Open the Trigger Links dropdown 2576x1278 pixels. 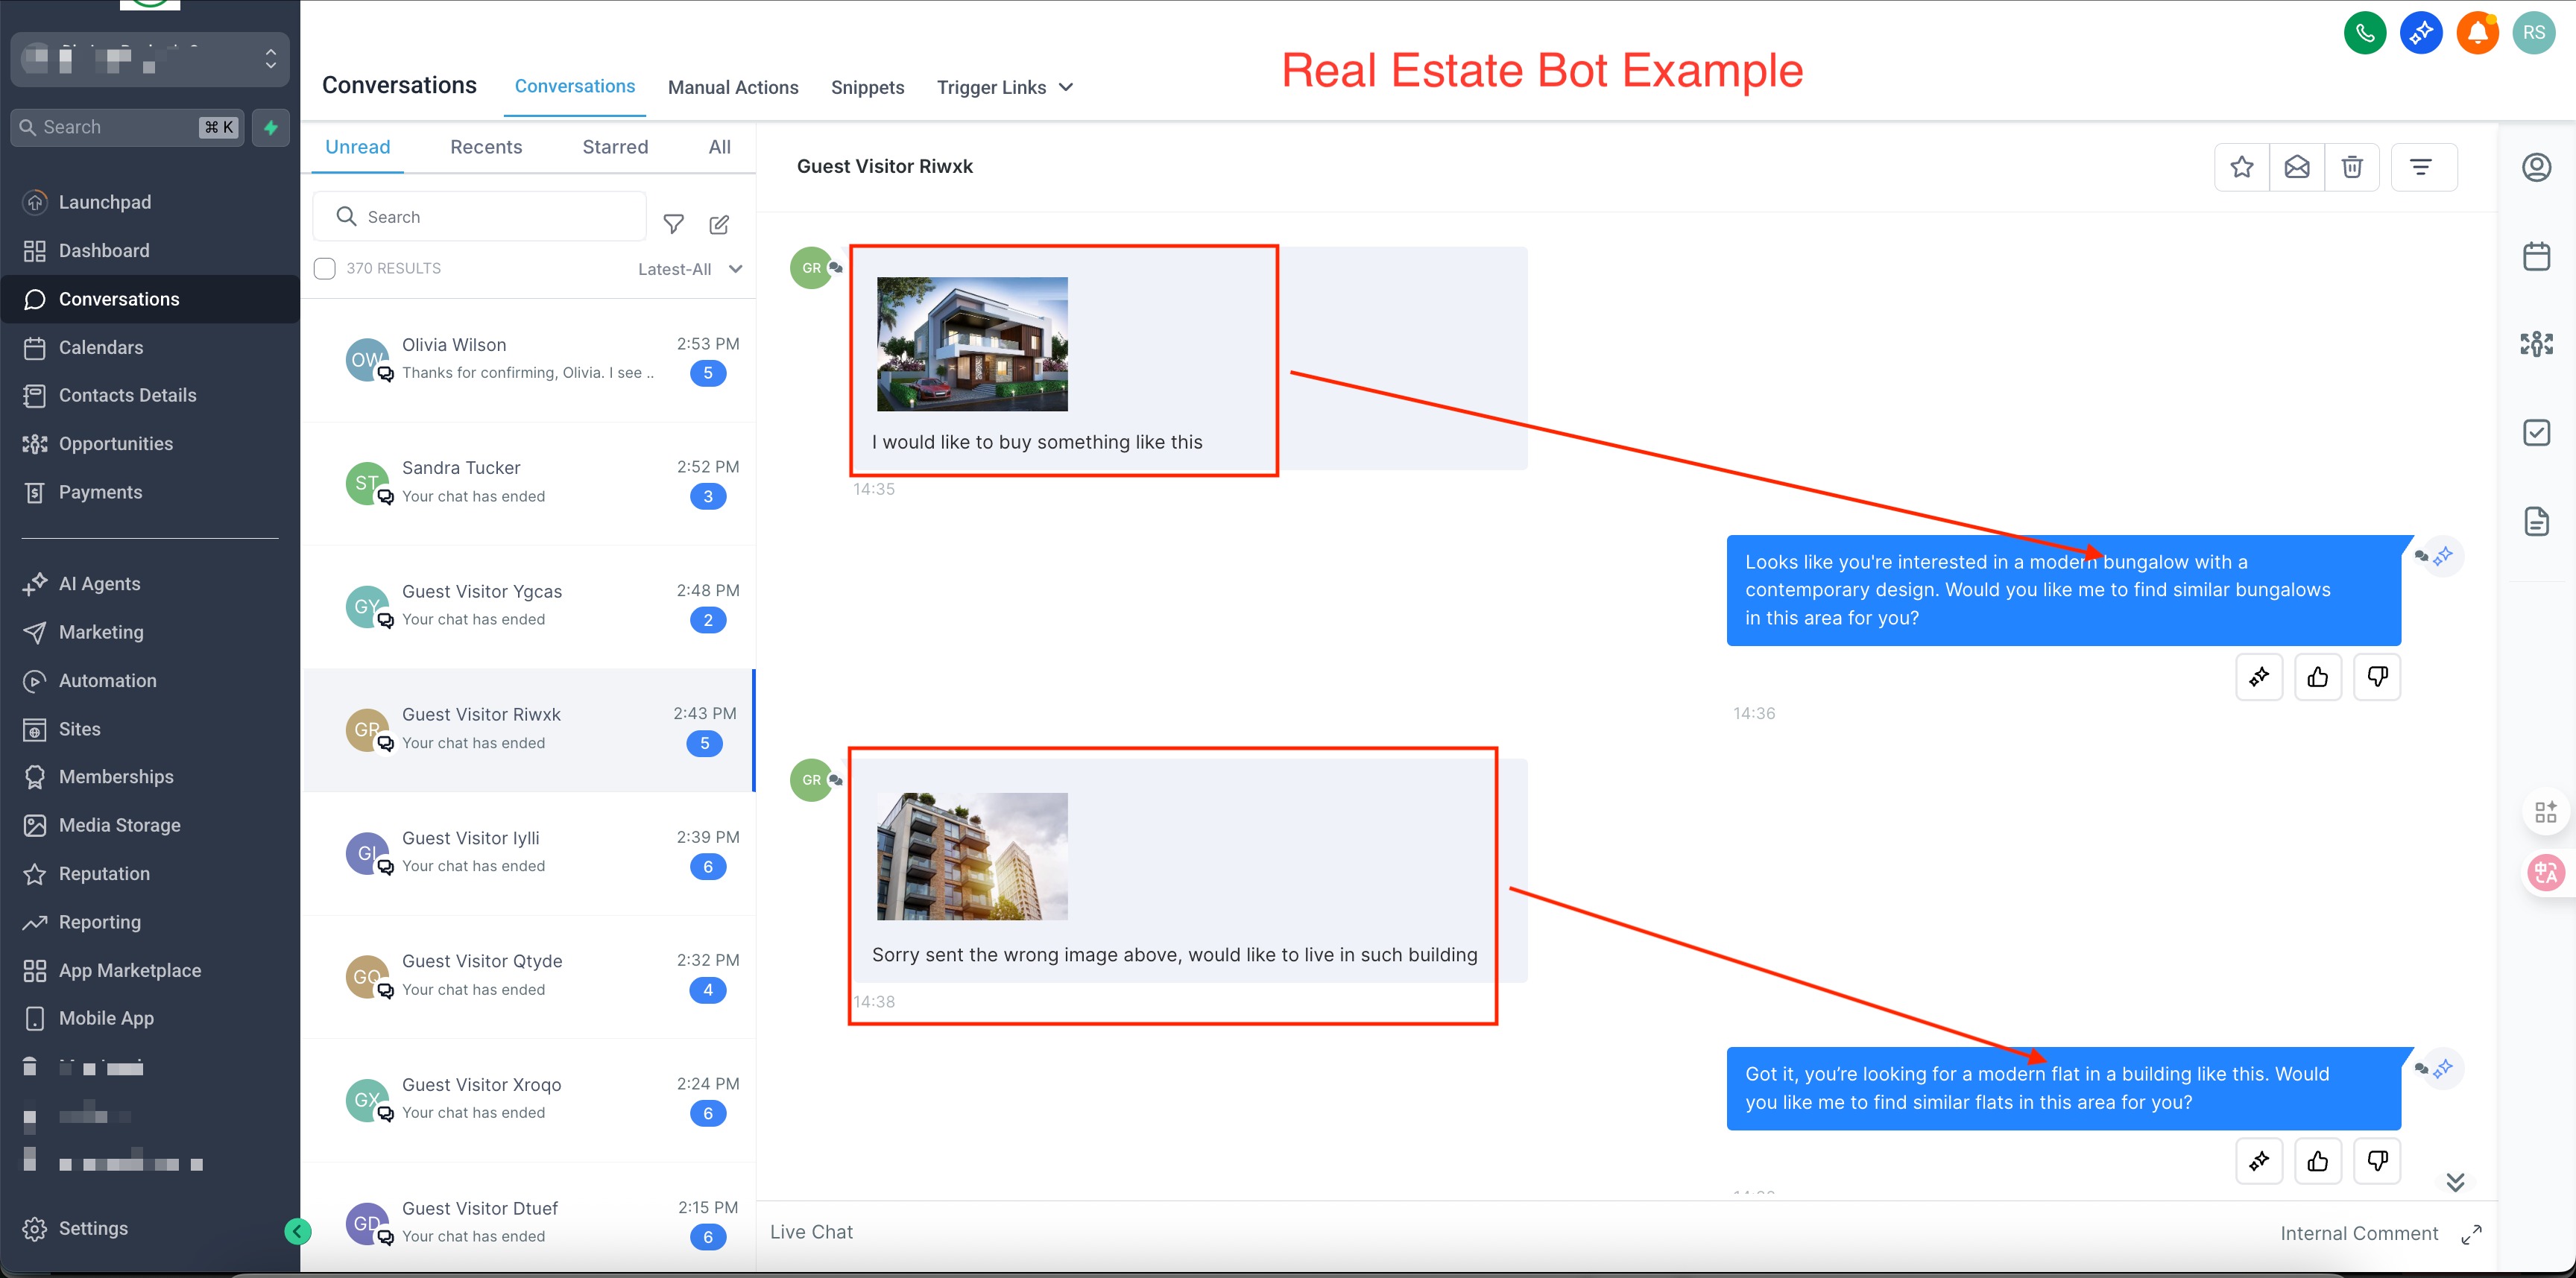[x=1004, y=88]
